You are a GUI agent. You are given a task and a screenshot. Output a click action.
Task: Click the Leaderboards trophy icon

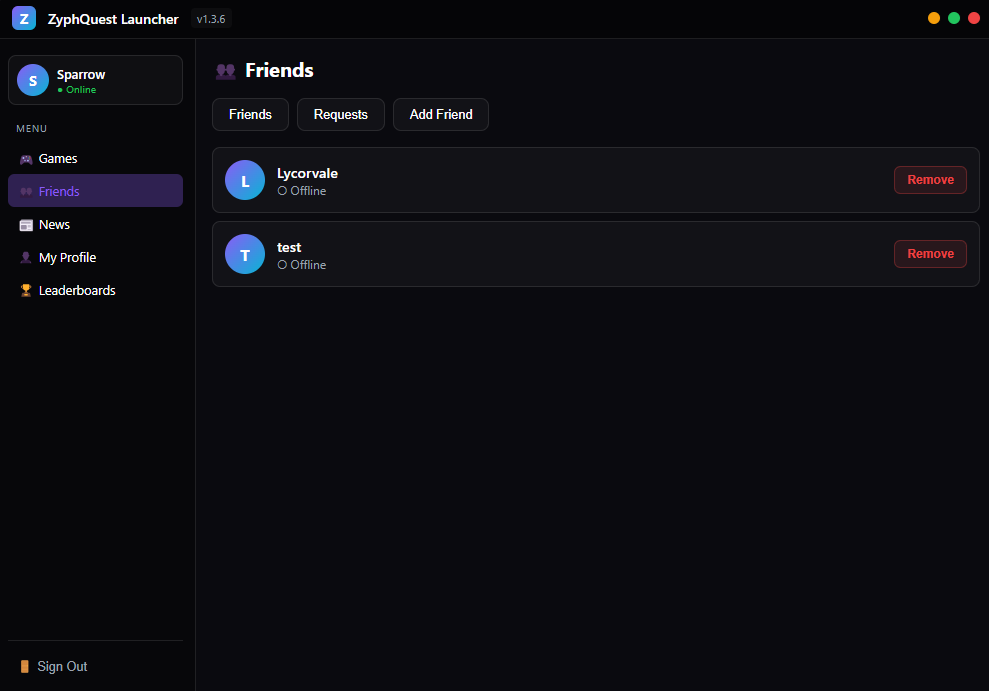pos(25,290)
